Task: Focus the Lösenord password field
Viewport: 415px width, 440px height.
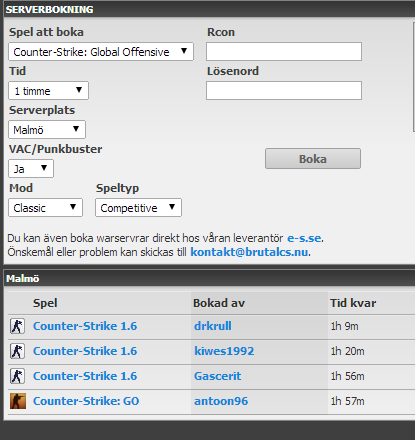Action: coord(284,91)
